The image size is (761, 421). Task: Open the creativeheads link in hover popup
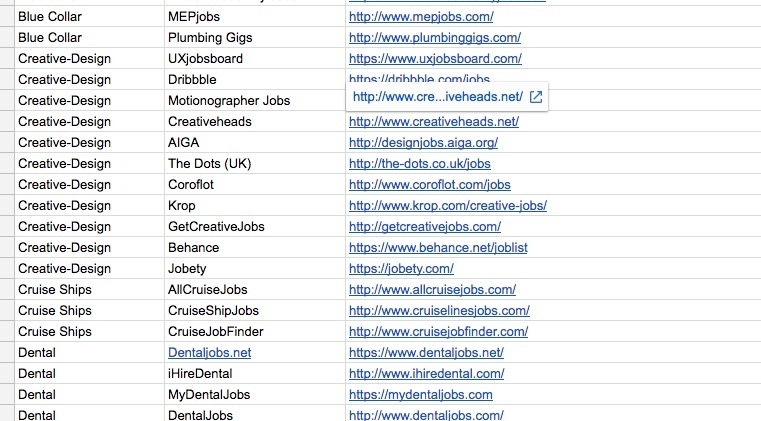(x=438, y=97)
